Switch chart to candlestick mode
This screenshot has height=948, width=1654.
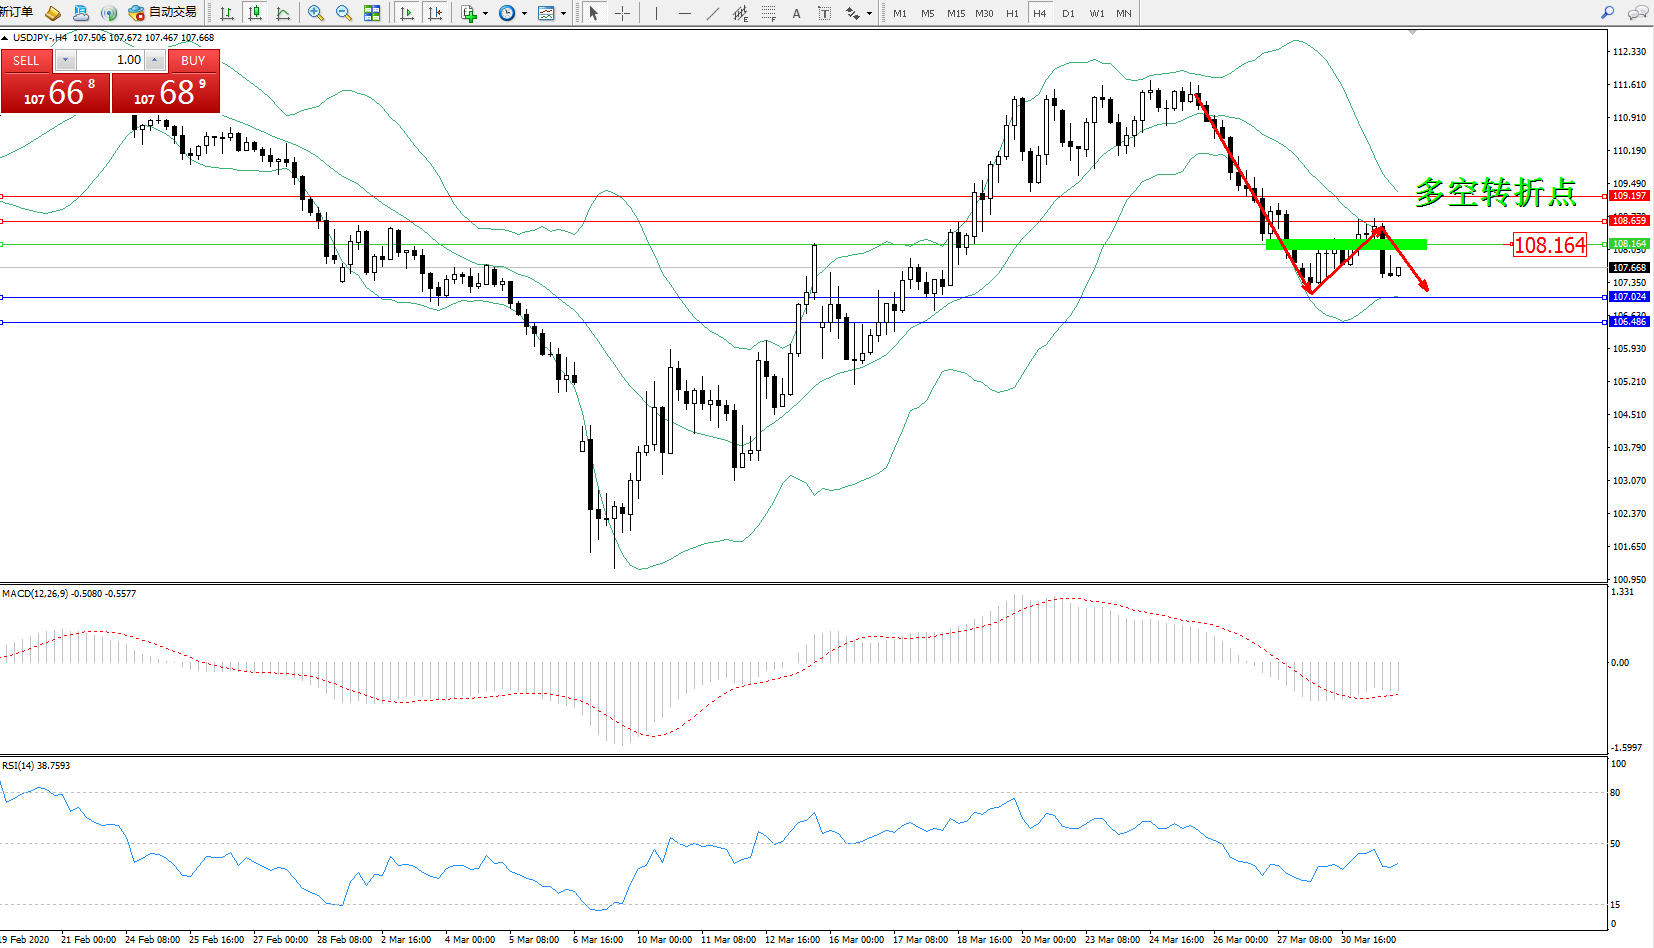[255, 13]
